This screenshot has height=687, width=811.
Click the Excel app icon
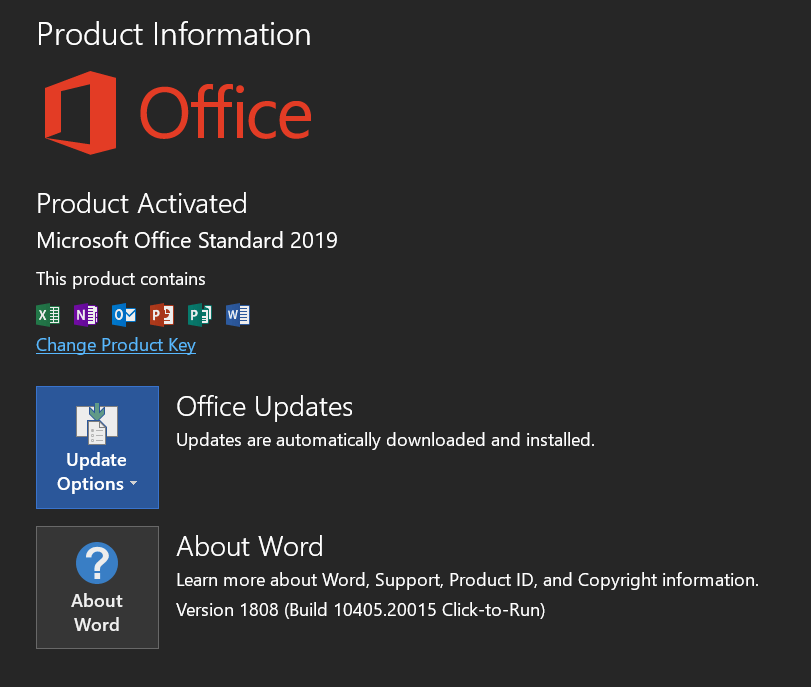pyautogui.click(x=48, y=315)
